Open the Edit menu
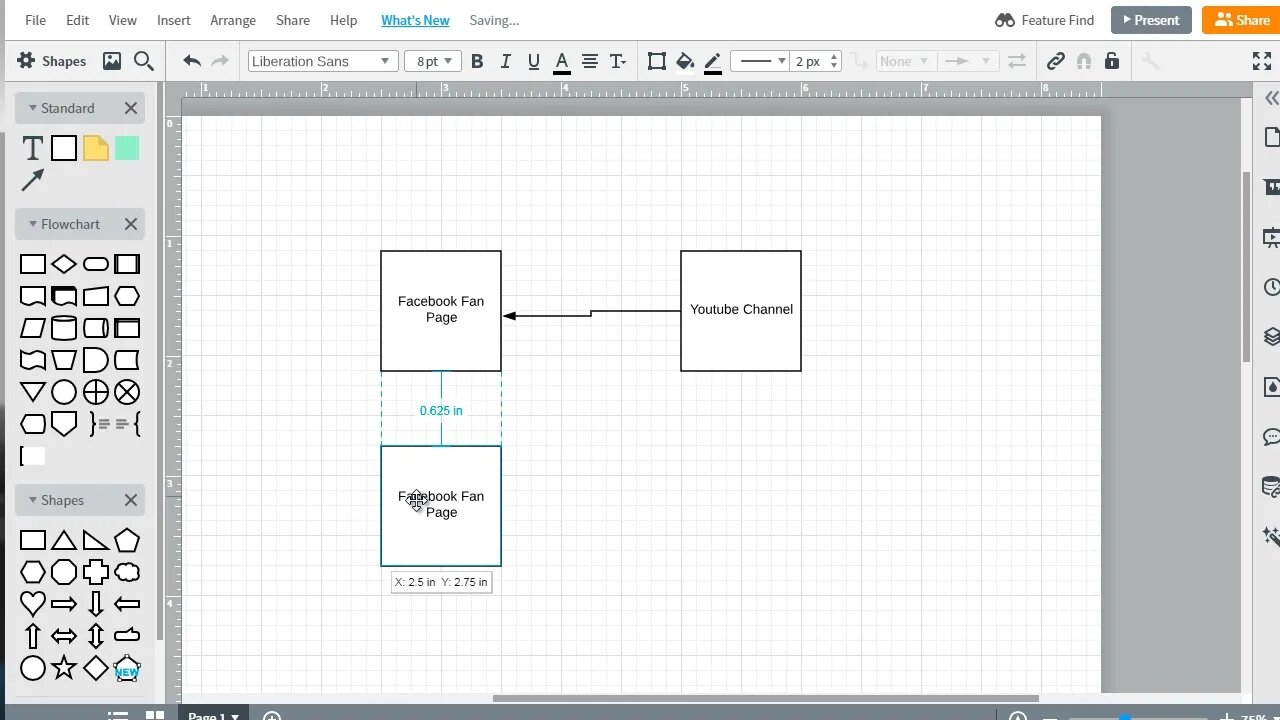1280x720 pixels. coord(77,20)
